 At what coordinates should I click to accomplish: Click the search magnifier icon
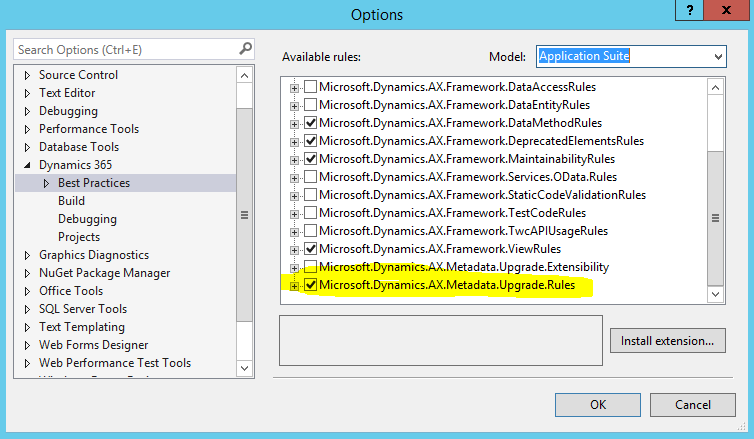[245, 49]
